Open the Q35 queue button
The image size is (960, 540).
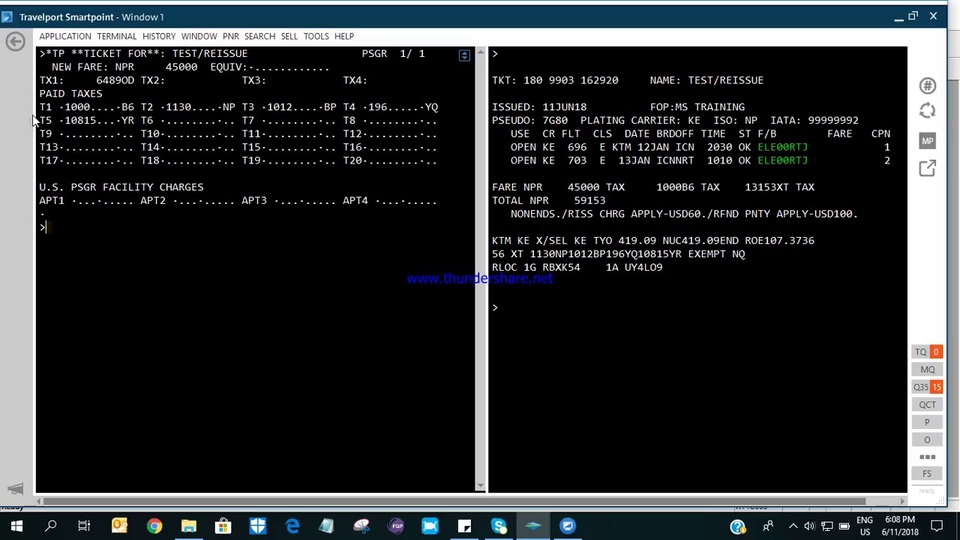(927, 387)
